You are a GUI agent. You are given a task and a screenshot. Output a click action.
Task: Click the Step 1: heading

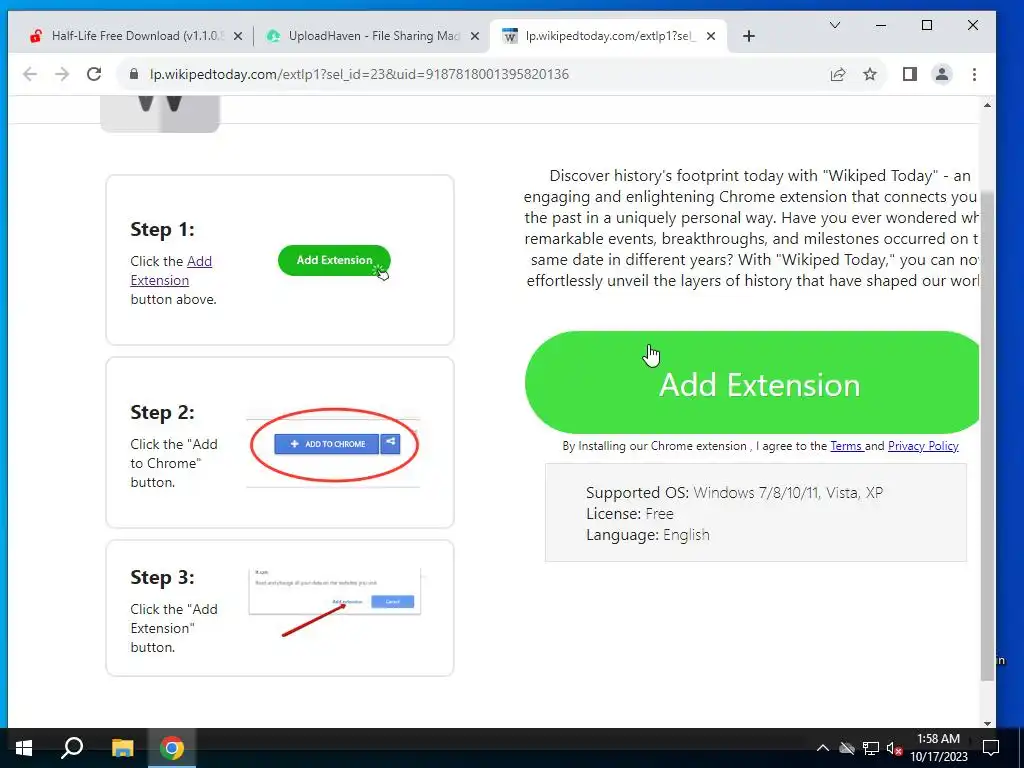[162, 229]
